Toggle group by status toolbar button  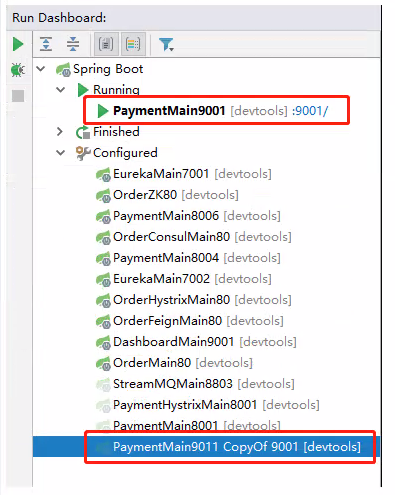coord(133,44)
